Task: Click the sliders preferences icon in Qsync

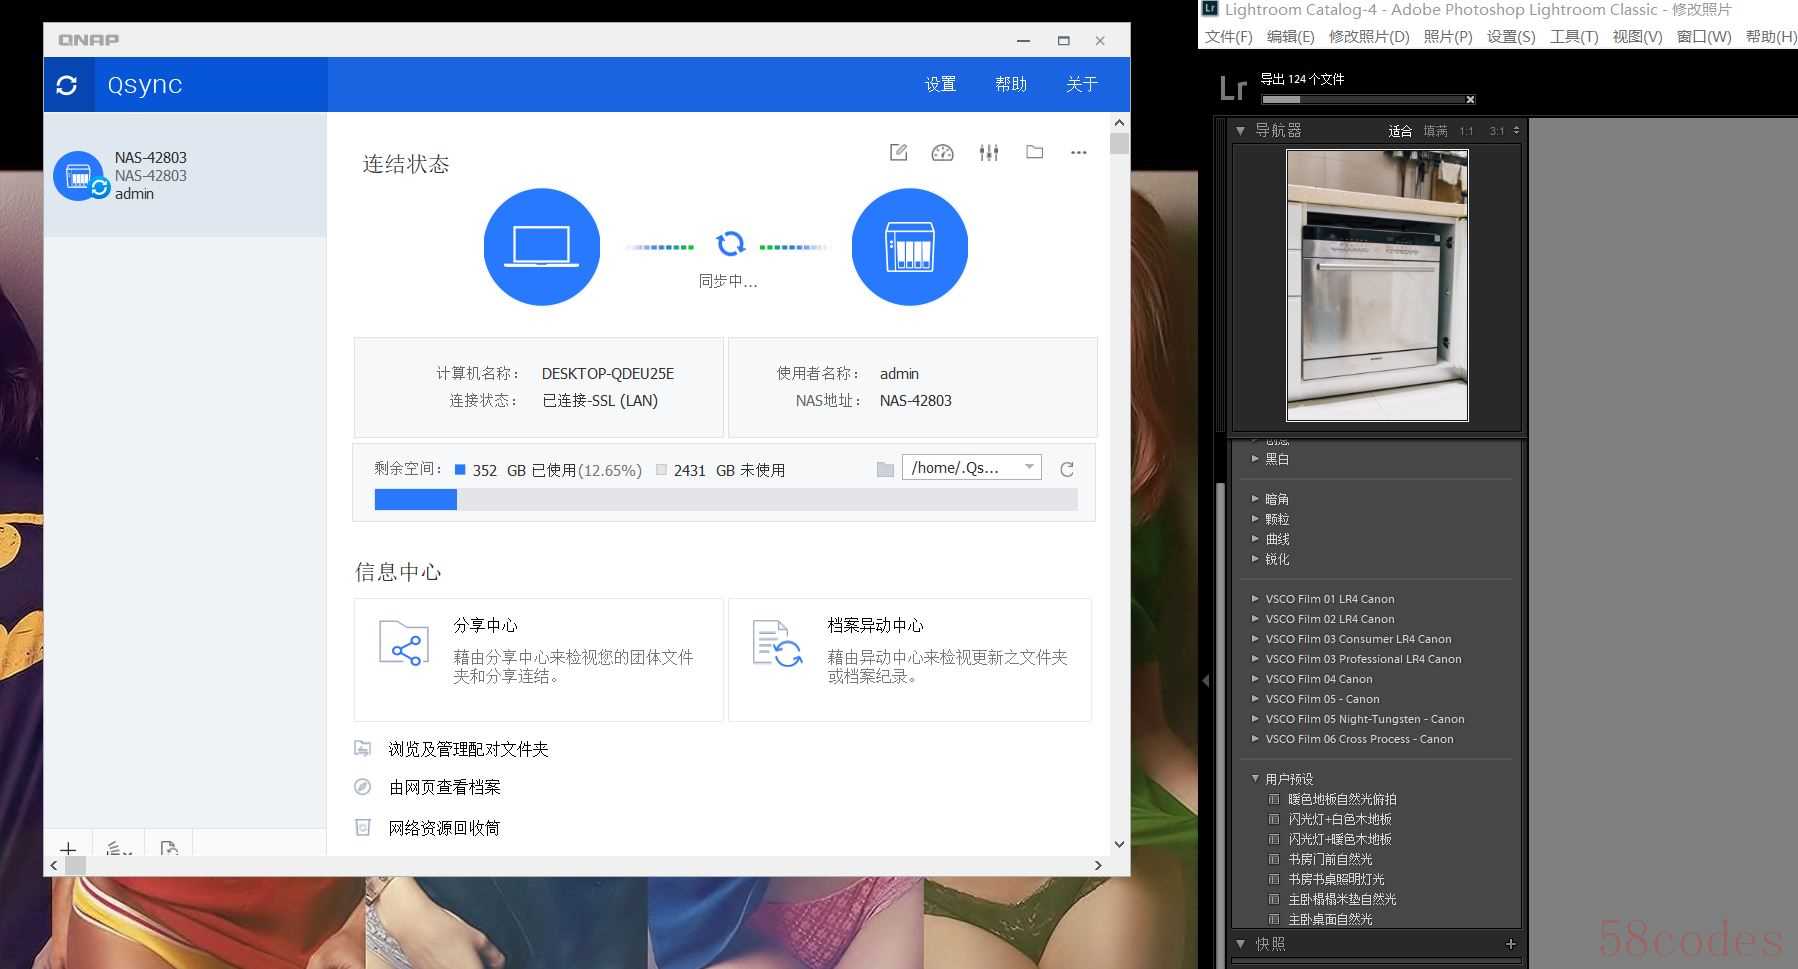Action: pyautogui.click(x=989, y=153)
